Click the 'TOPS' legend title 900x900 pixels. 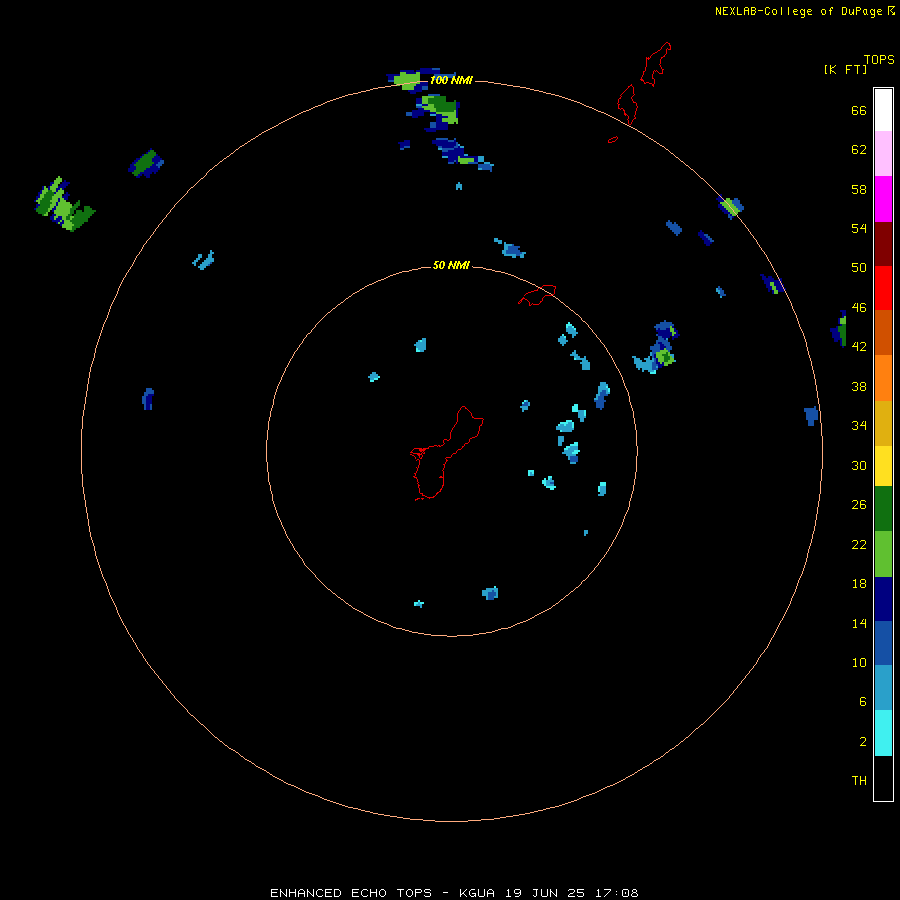click(x=879, y=59)
